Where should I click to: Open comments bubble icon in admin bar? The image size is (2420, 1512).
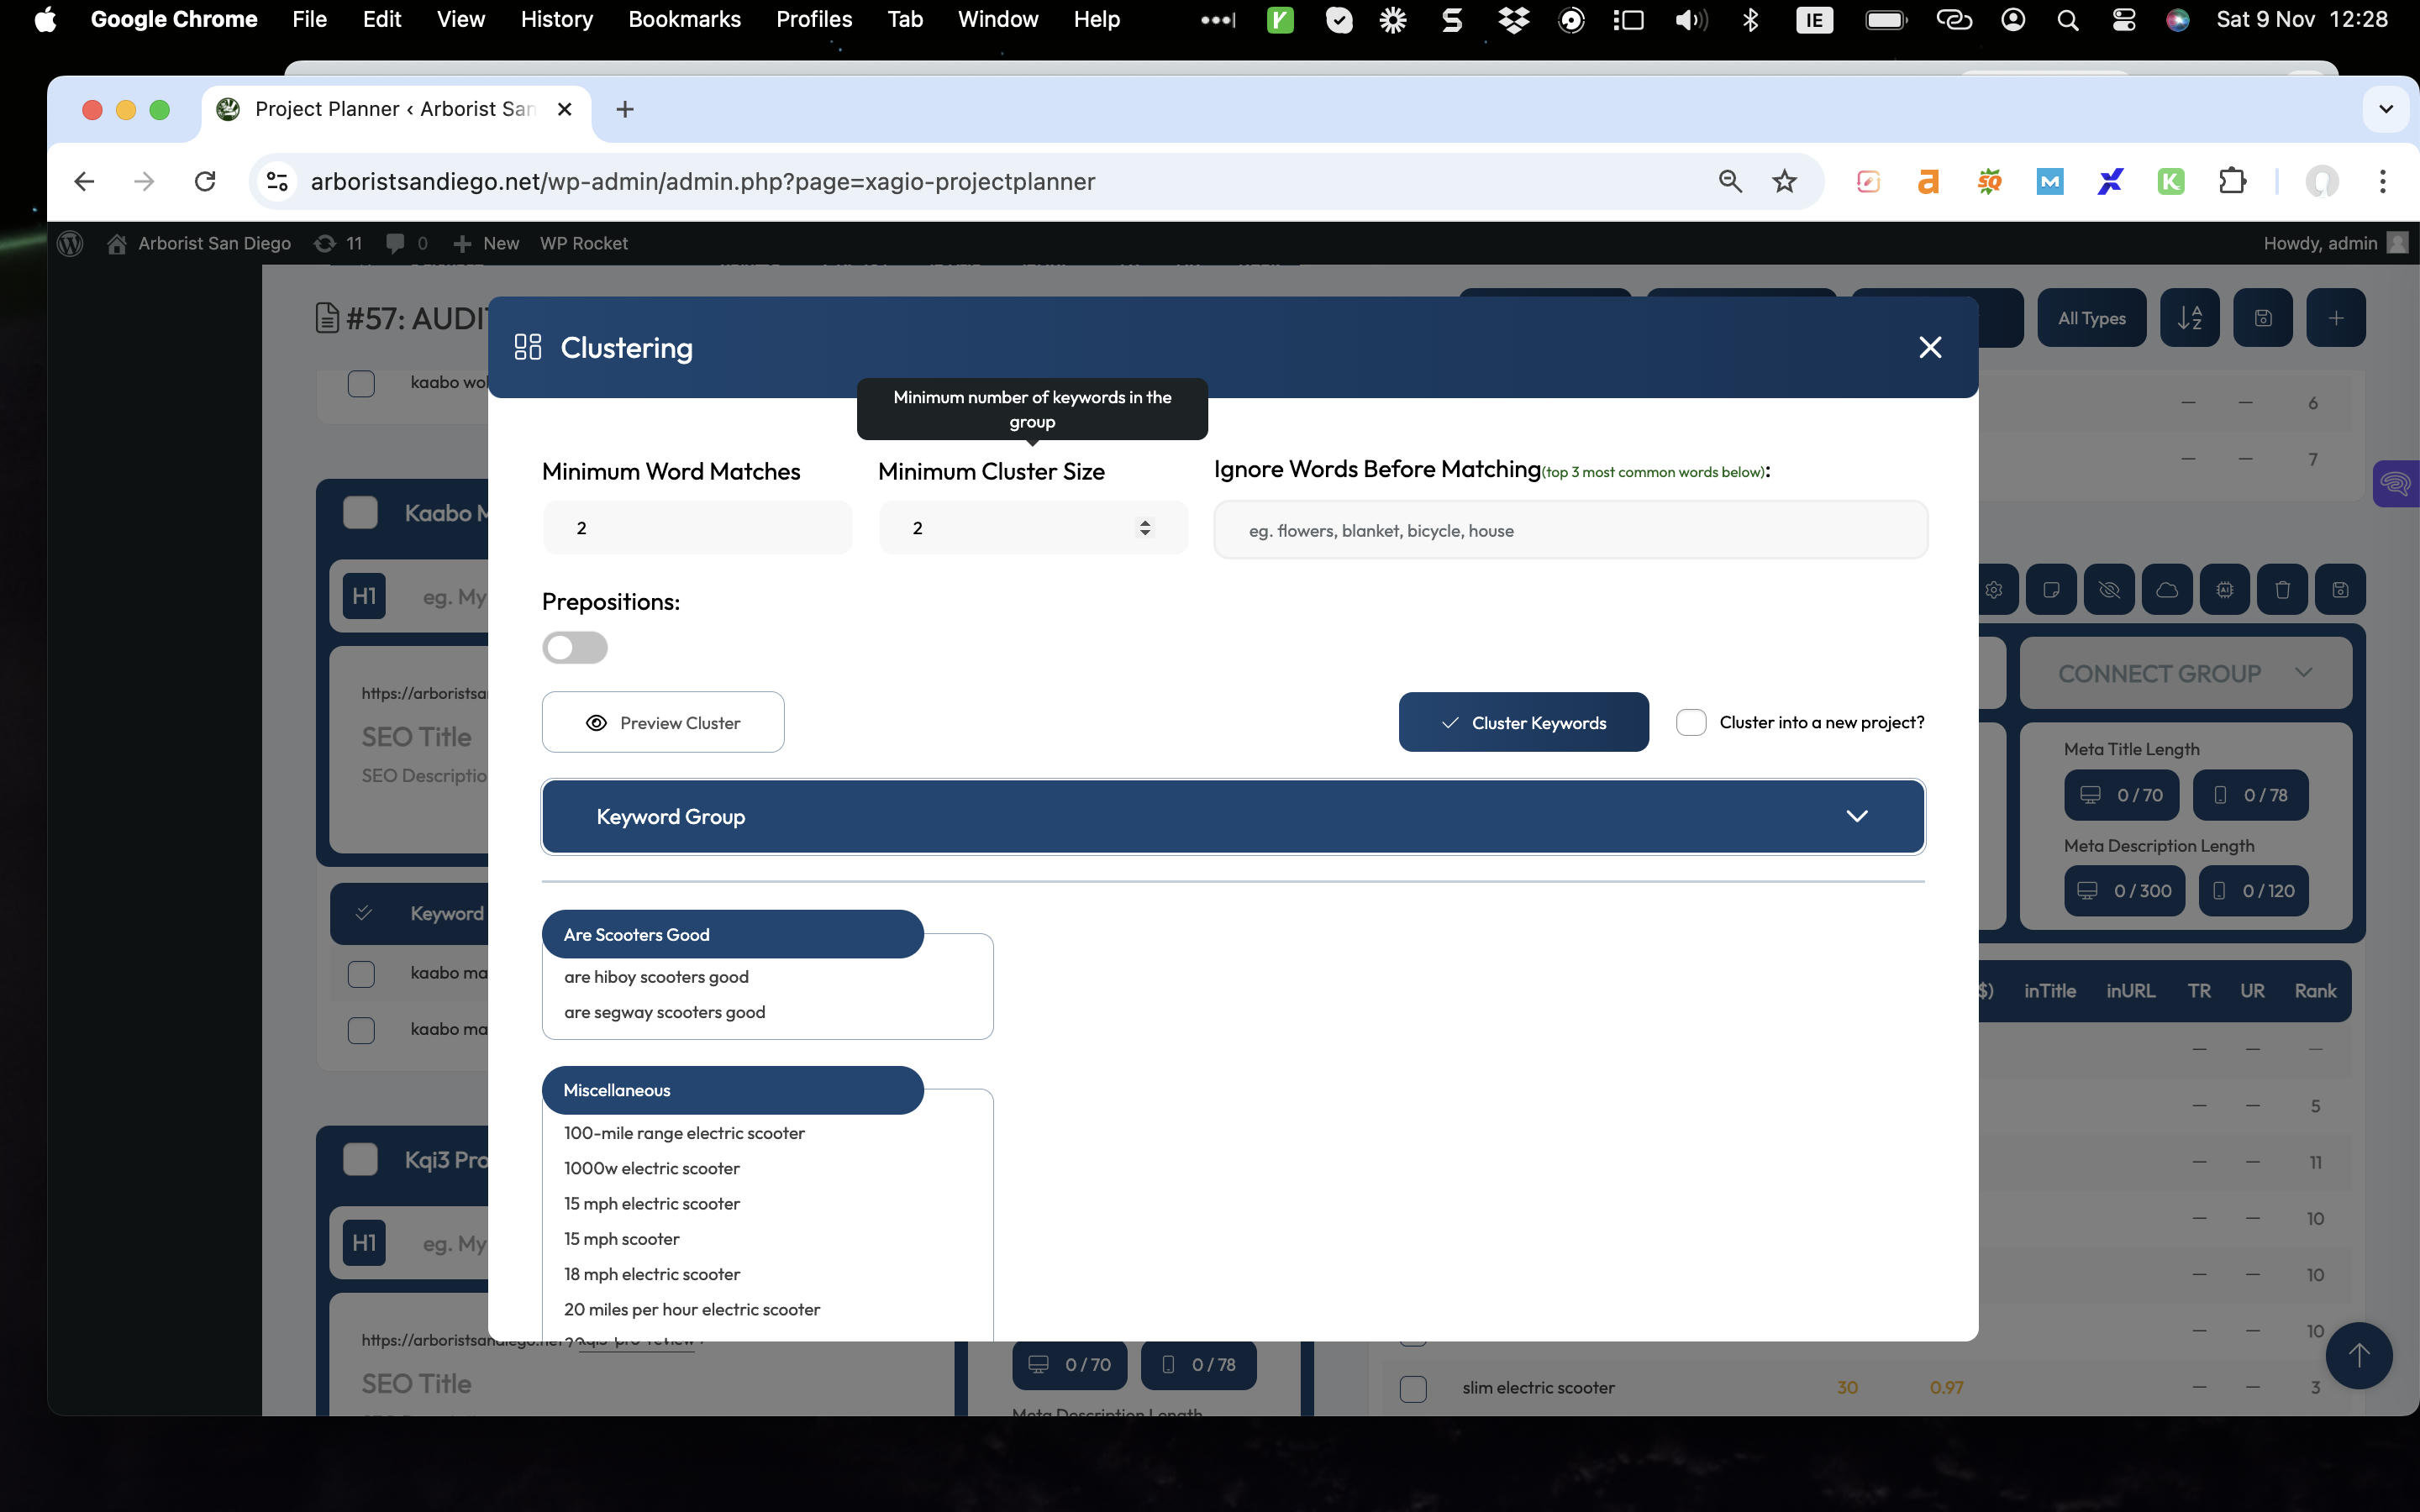[x=407, y=243]
